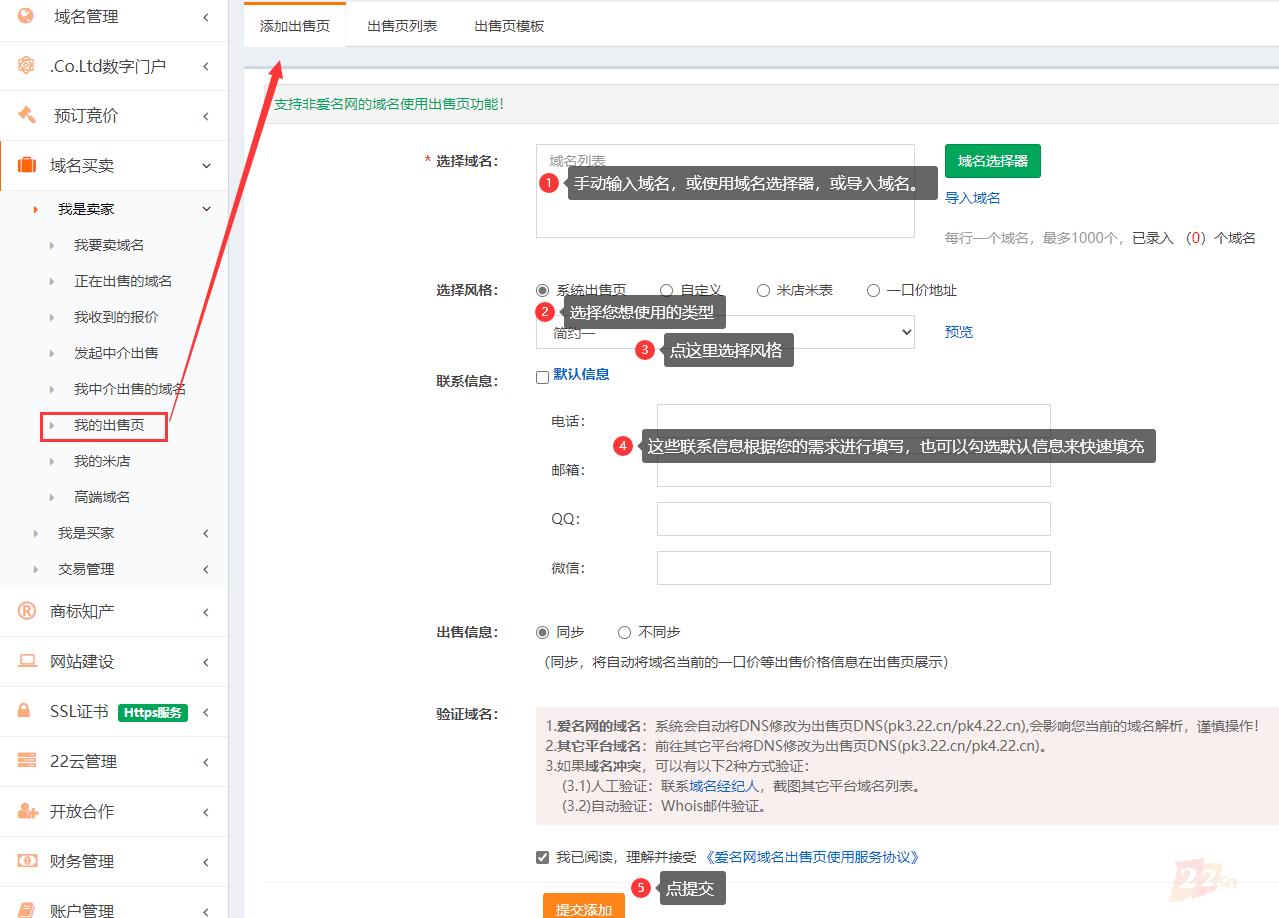This screenshot has width=1279, height=918.
Task: Click the 网站建设 laptop icon
Action: [x=26, y=661]
